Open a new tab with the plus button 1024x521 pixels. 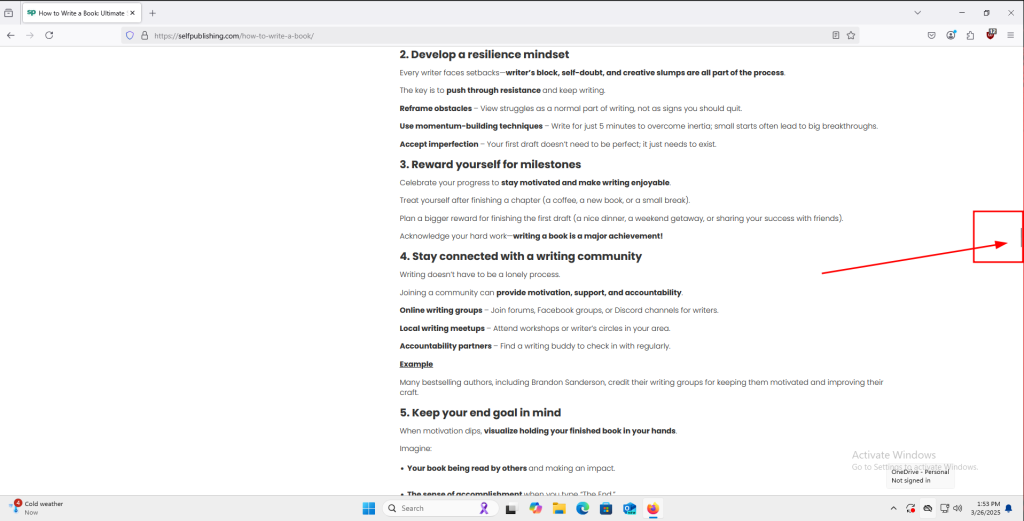(x=152, y=13)
